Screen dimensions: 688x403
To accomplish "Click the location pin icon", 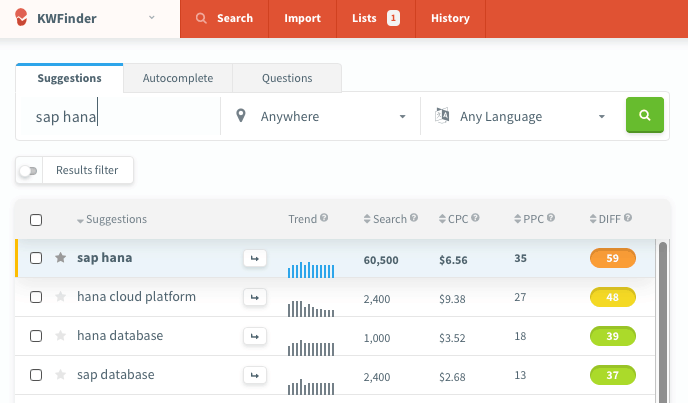I will (240, 116).
